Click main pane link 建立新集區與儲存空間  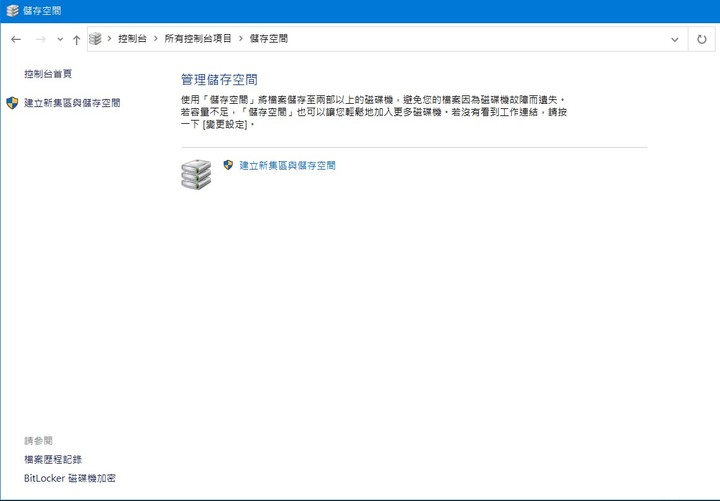[x=287, y=165]
